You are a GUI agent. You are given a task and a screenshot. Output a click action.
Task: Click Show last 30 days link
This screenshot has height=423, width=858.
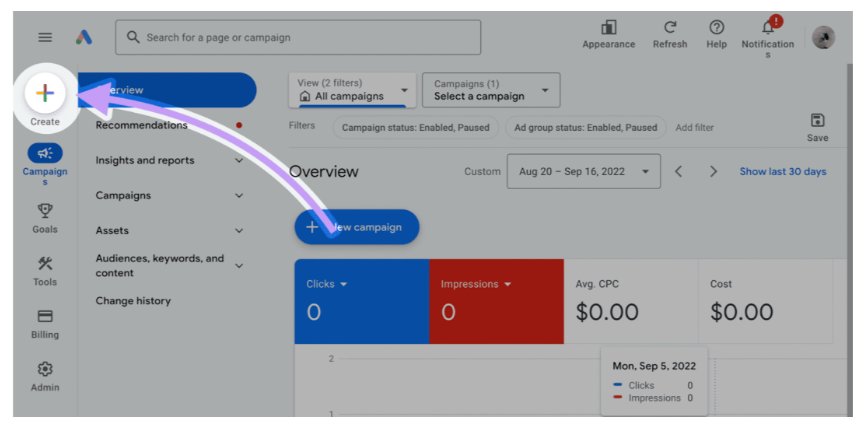point(782,171)
